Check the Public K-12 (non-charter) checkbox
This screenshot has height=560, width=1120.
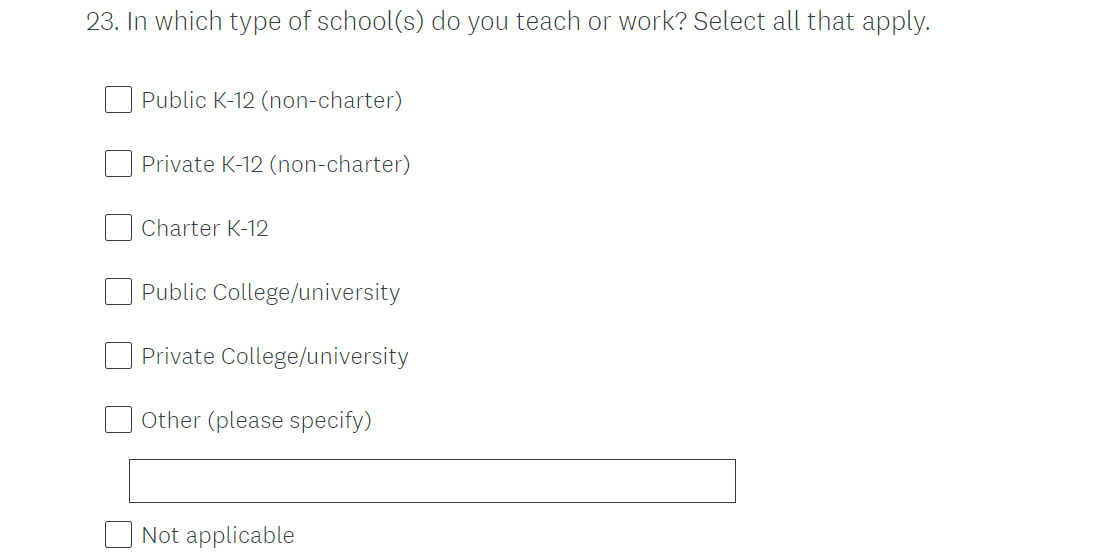point(118,100)
